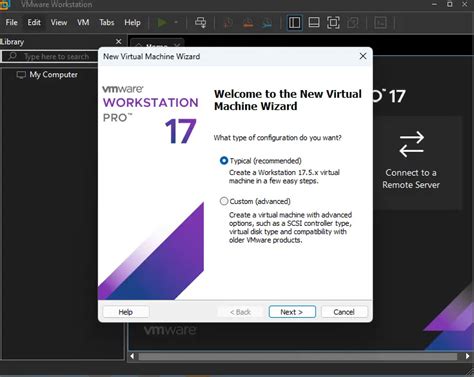Open the VM menu
The width and height of the screenshot is (474, 377).
[83, 23]
